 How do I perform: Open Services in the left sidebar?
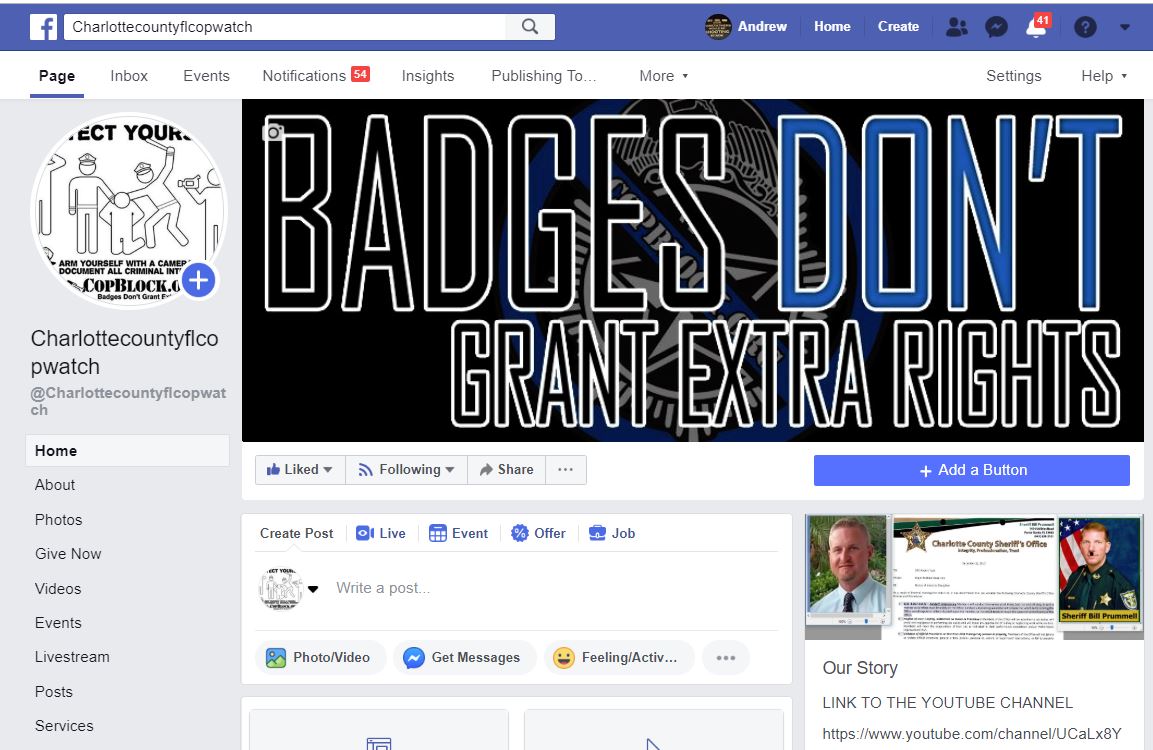pyautogui.click(x=64, y=726)
